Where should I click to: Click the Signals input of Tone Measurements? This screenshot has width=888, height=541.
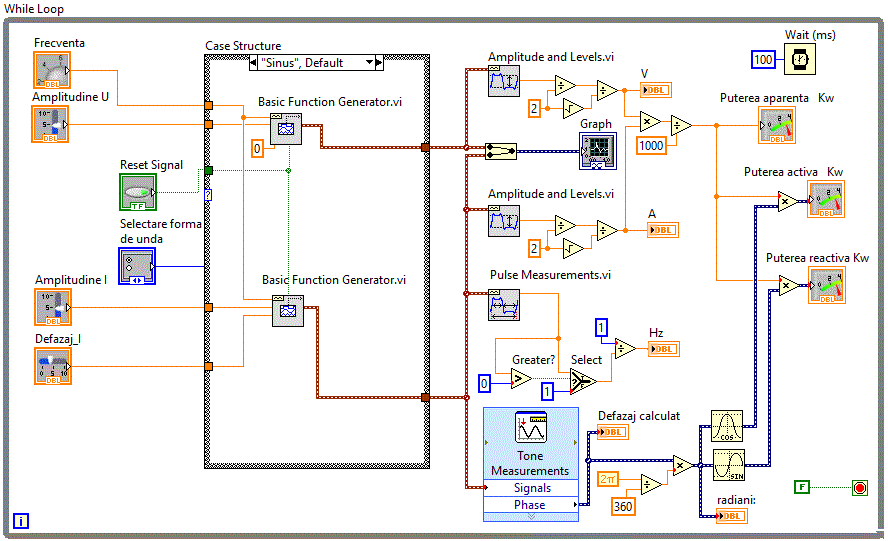(531, 488)
